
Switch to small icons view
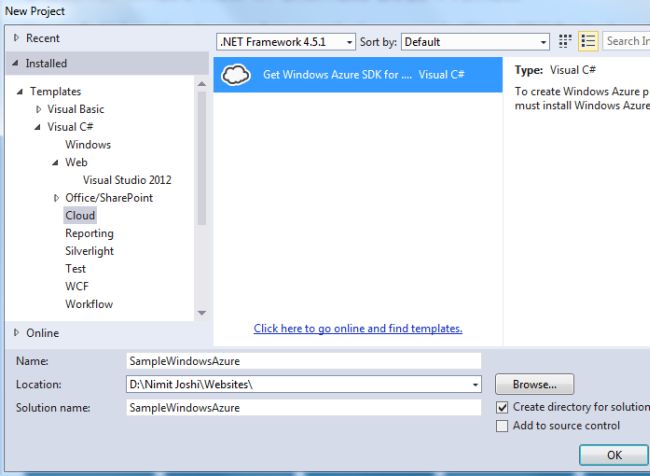(x=565, y=41)
